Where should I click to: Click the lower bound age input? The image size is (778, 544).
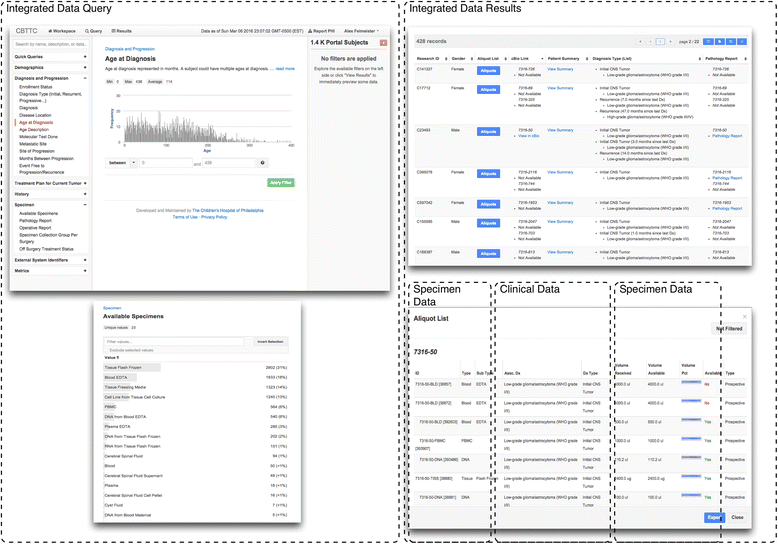[x=165, y=163]
